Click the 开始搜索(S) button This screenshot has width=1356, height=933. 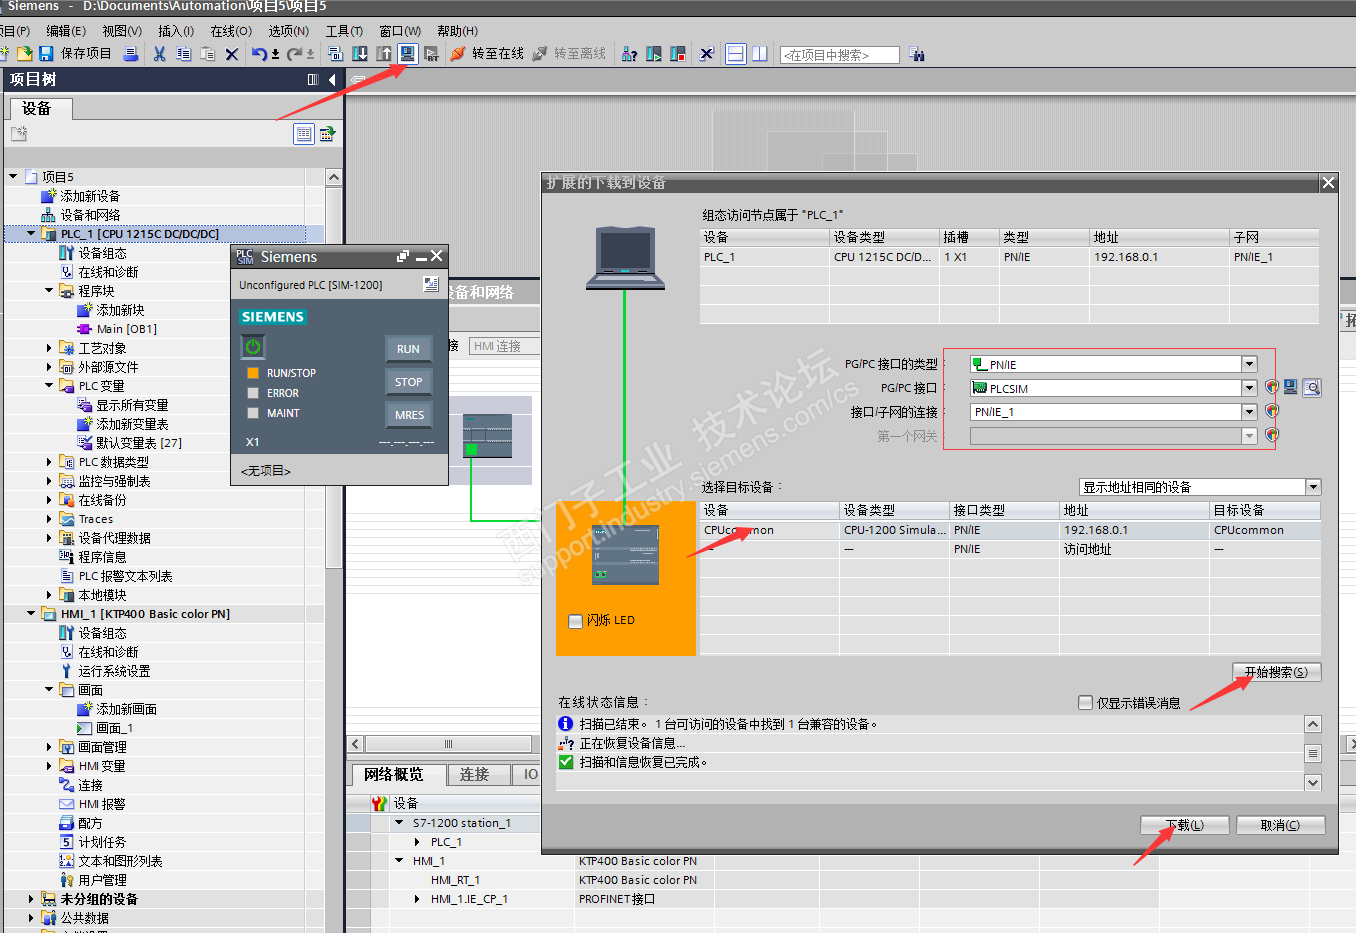(1276, 672)
